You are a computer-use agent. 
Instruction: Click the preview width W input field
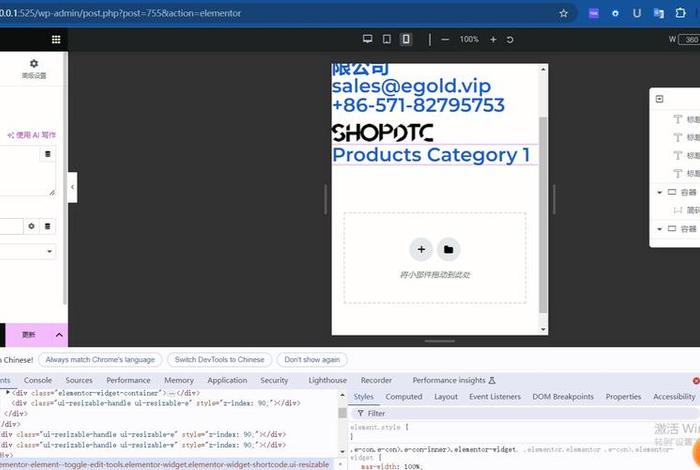pyautogui.click(x=689, y=39)
